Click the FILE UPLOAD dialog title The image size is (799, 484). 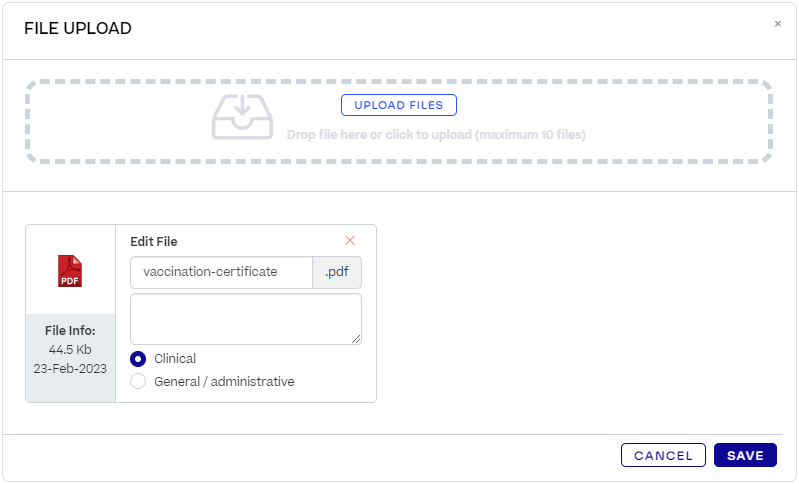(78, 29)
